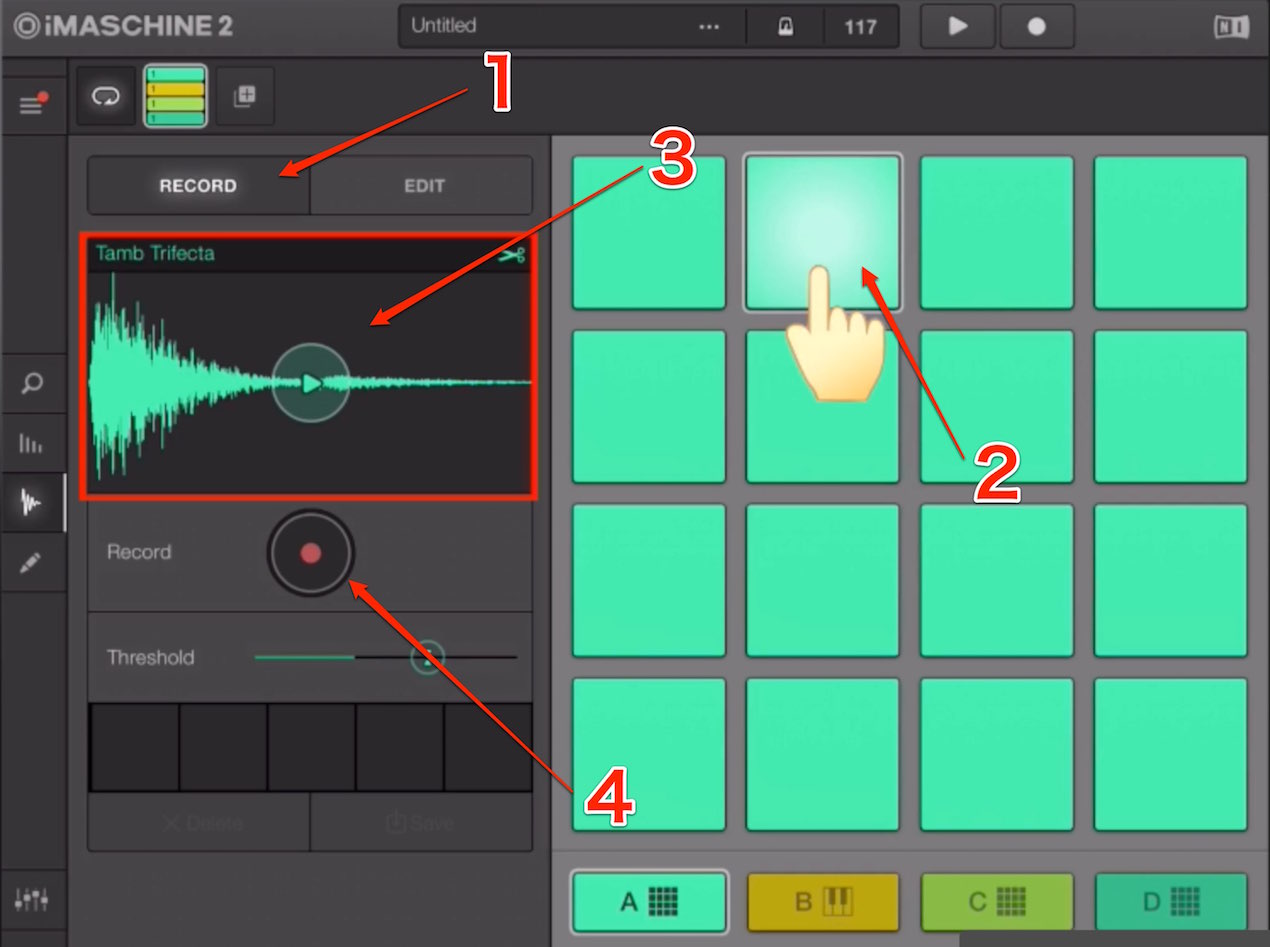Open the pencil edit sidebar icon
This screenshot has width=1270, height=947.
click(32, 562)
